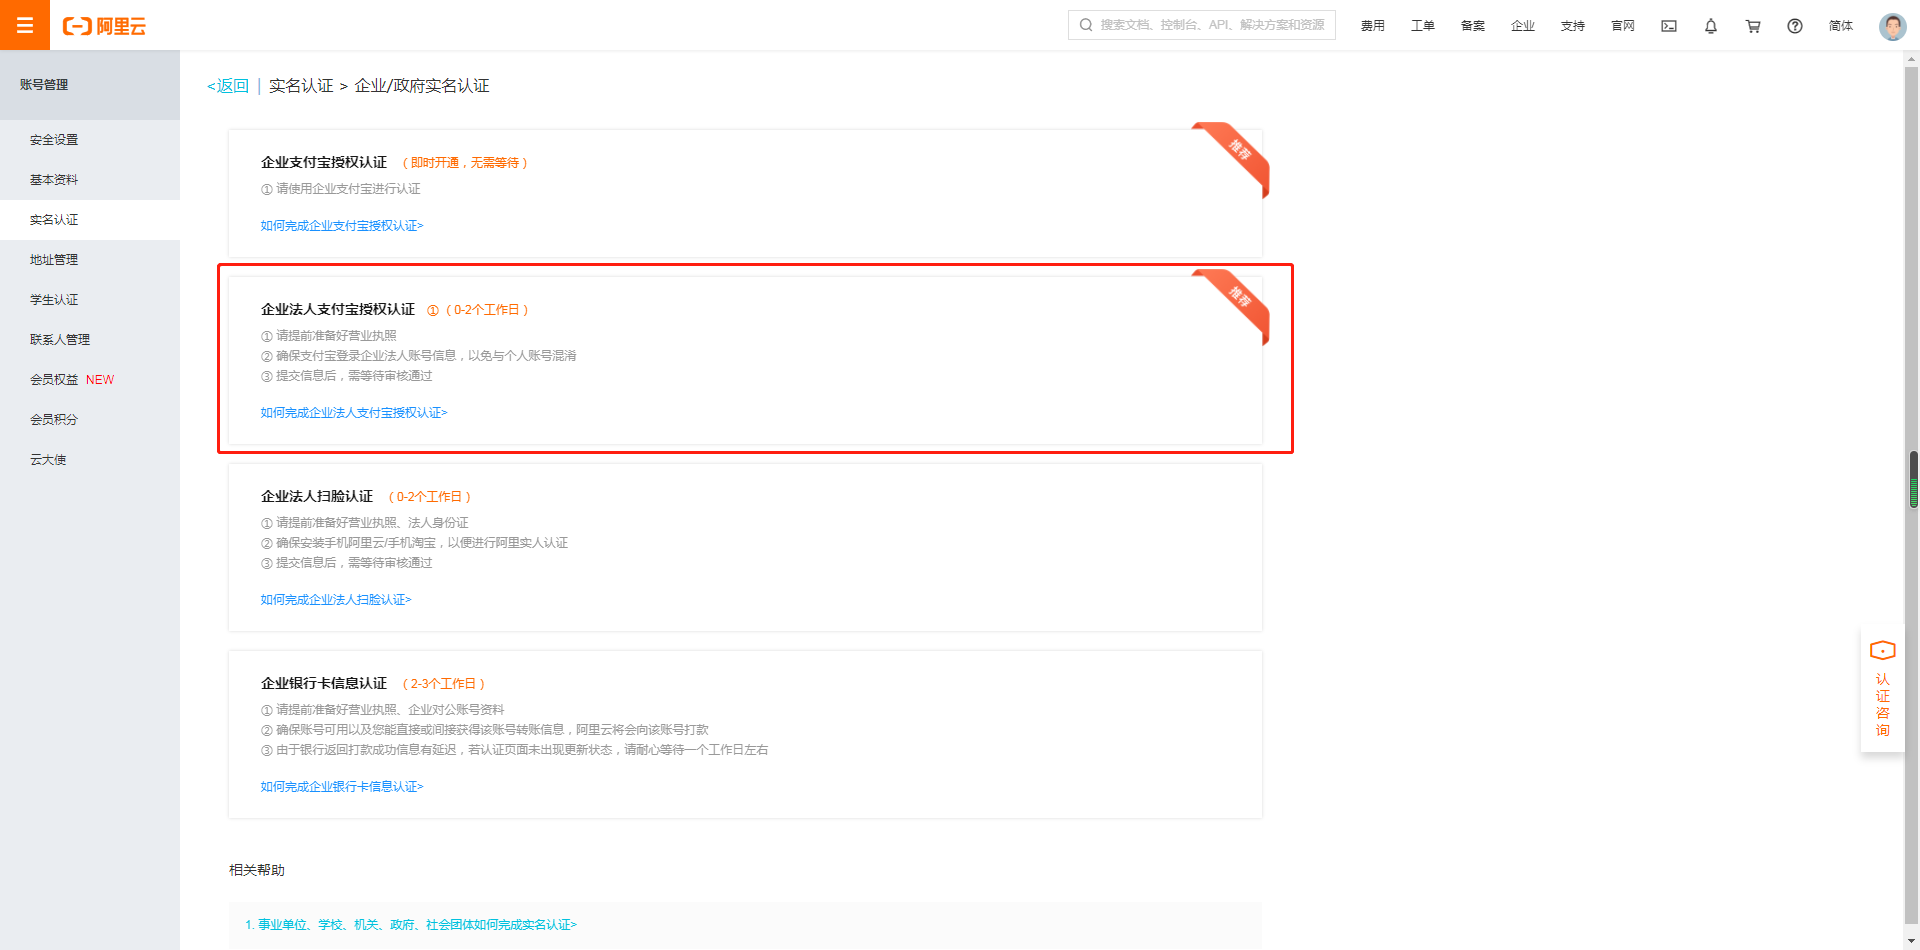1920x950 pixels.
Task: Go to 云大使 in the sidebar
Action: 90,460
